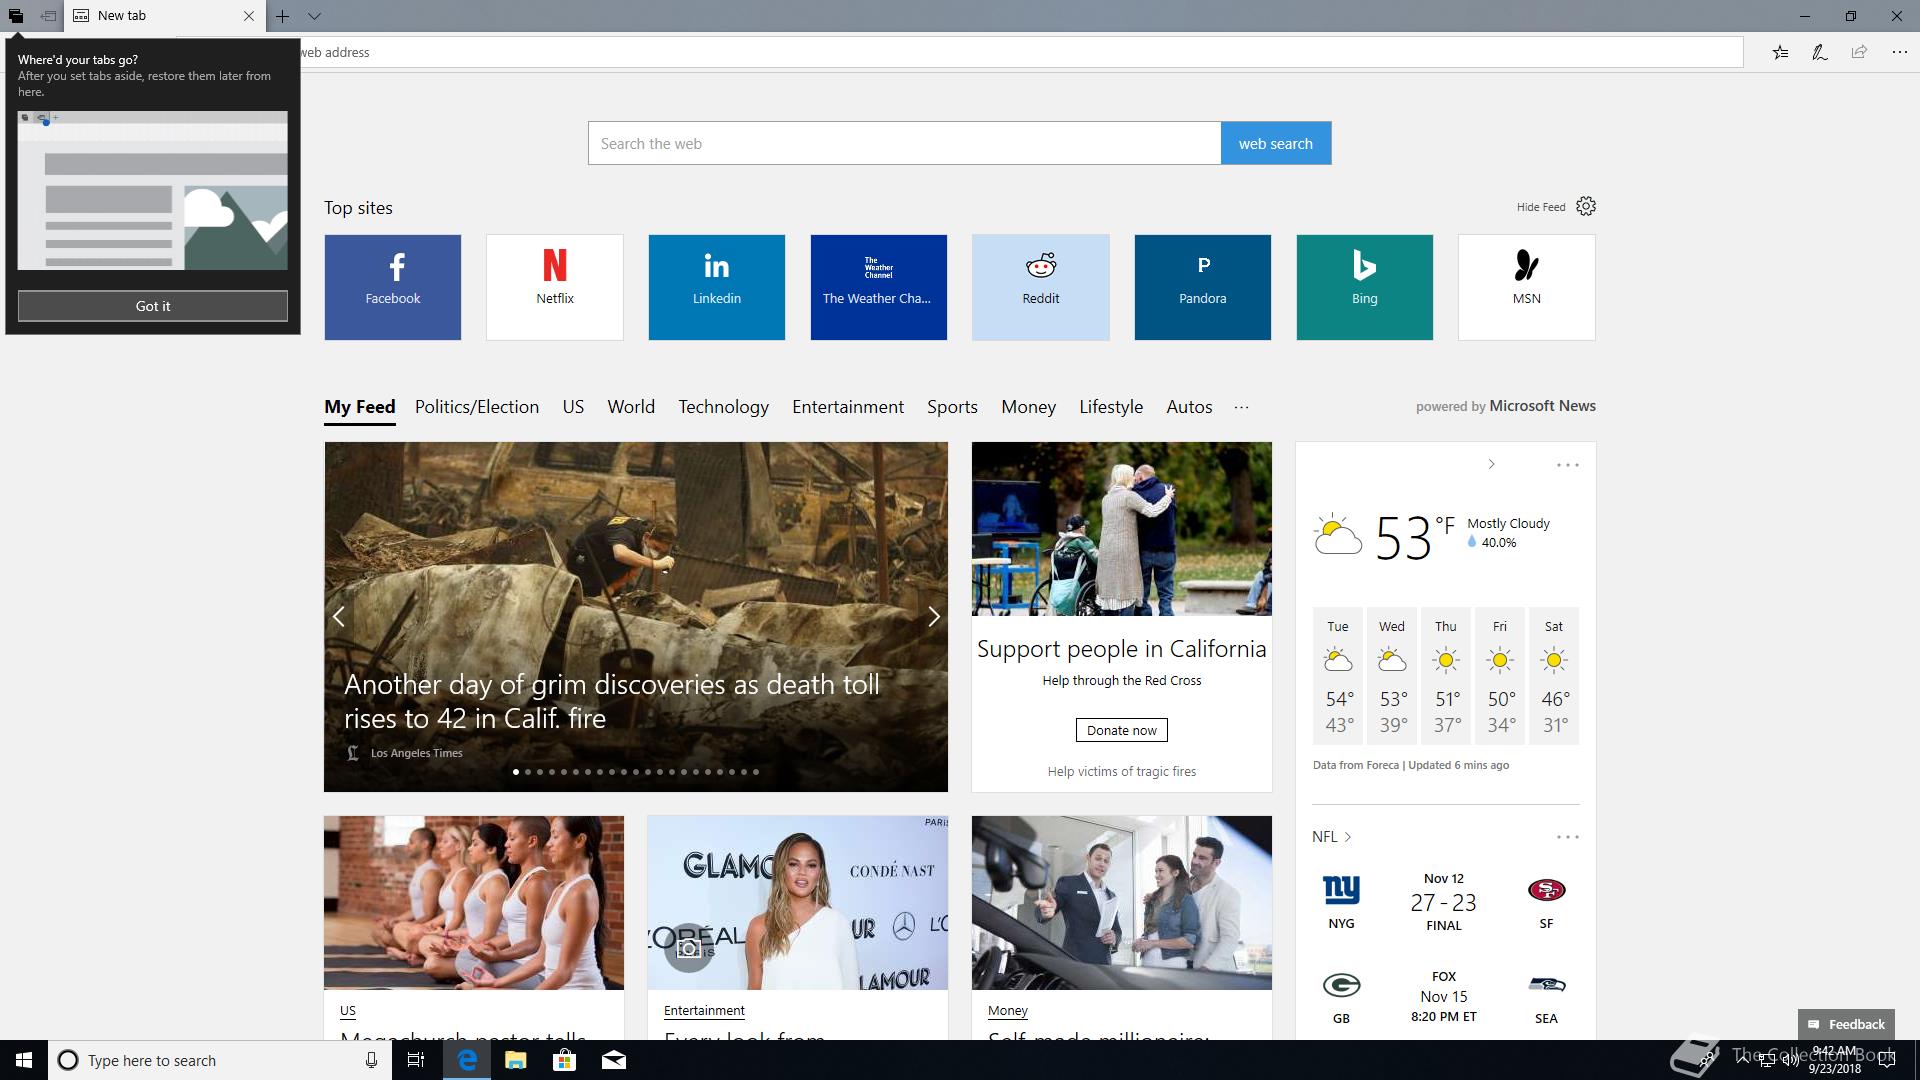Open the Bing top site tile
Screen dimensions: 1920x1080
[x=1365, y=287]
